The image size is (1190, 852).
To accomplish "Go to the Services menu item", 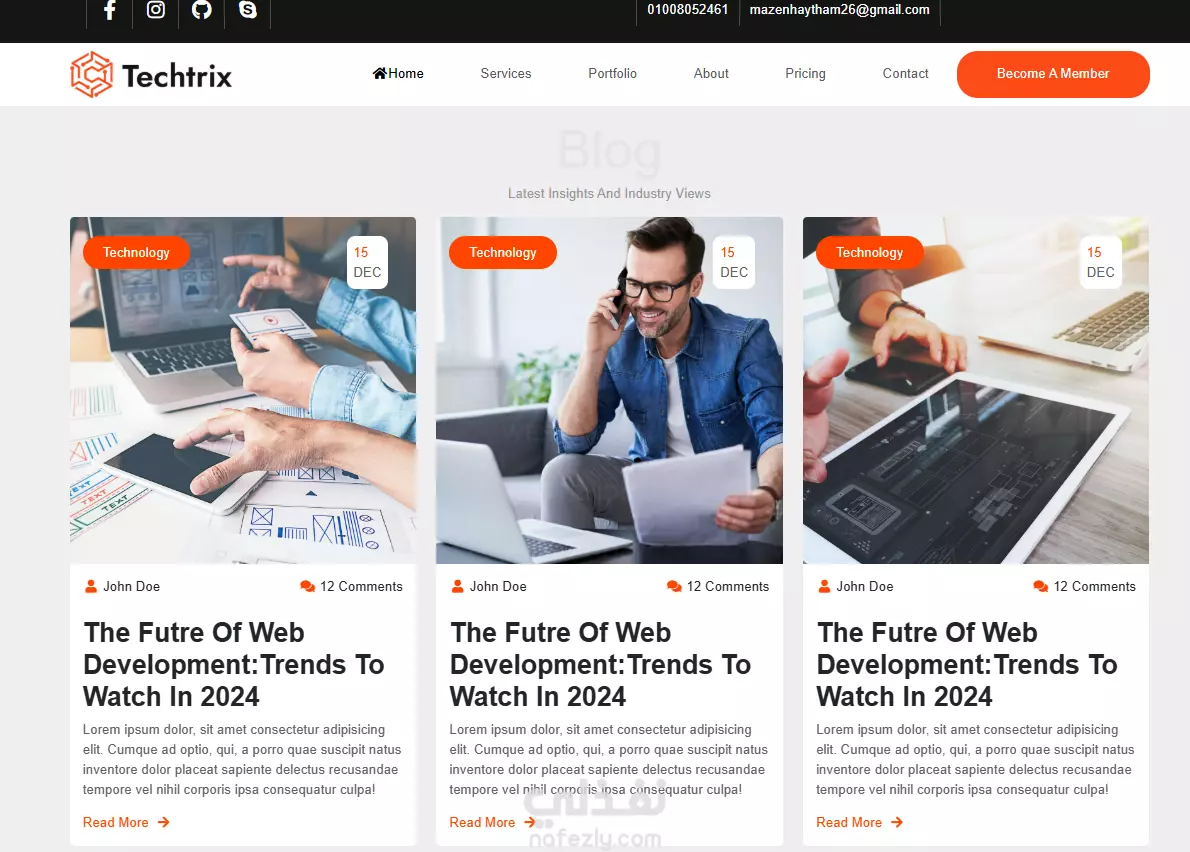I will pos(505,74).
